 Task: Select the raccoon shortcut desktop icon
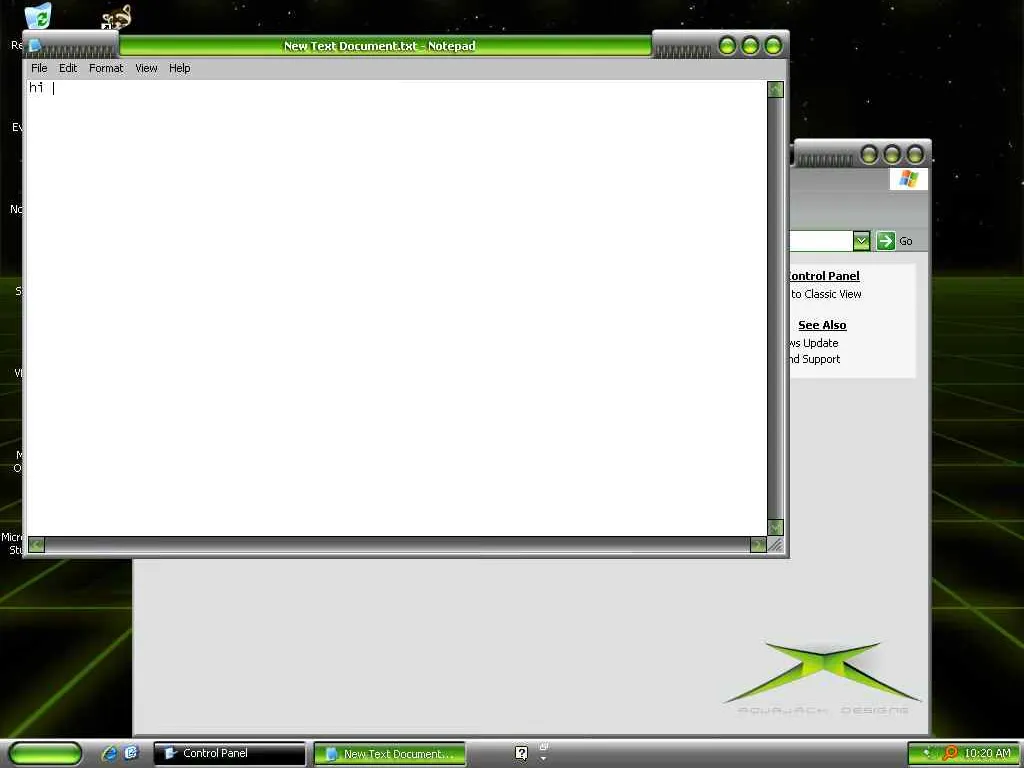point(116,17)
